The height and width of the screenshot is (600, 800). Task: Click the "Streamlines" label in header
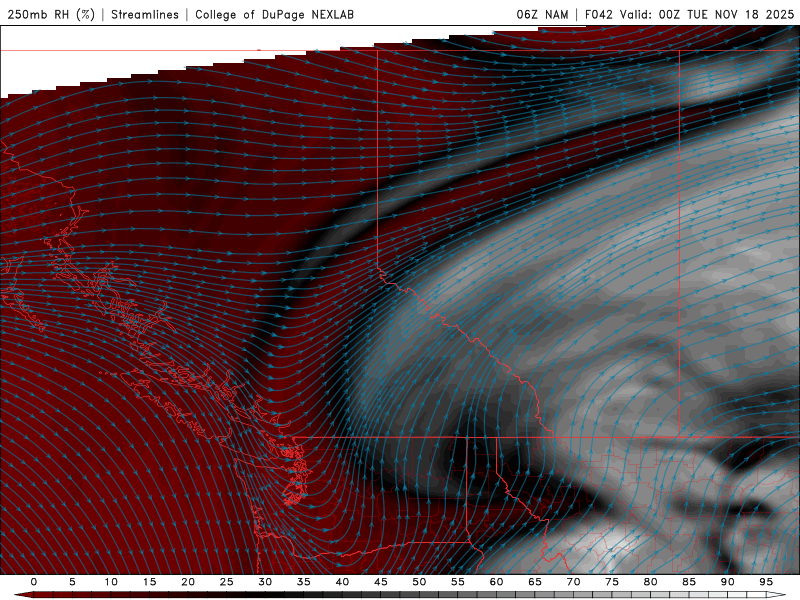pyautogui.click(x=145, y=14)
